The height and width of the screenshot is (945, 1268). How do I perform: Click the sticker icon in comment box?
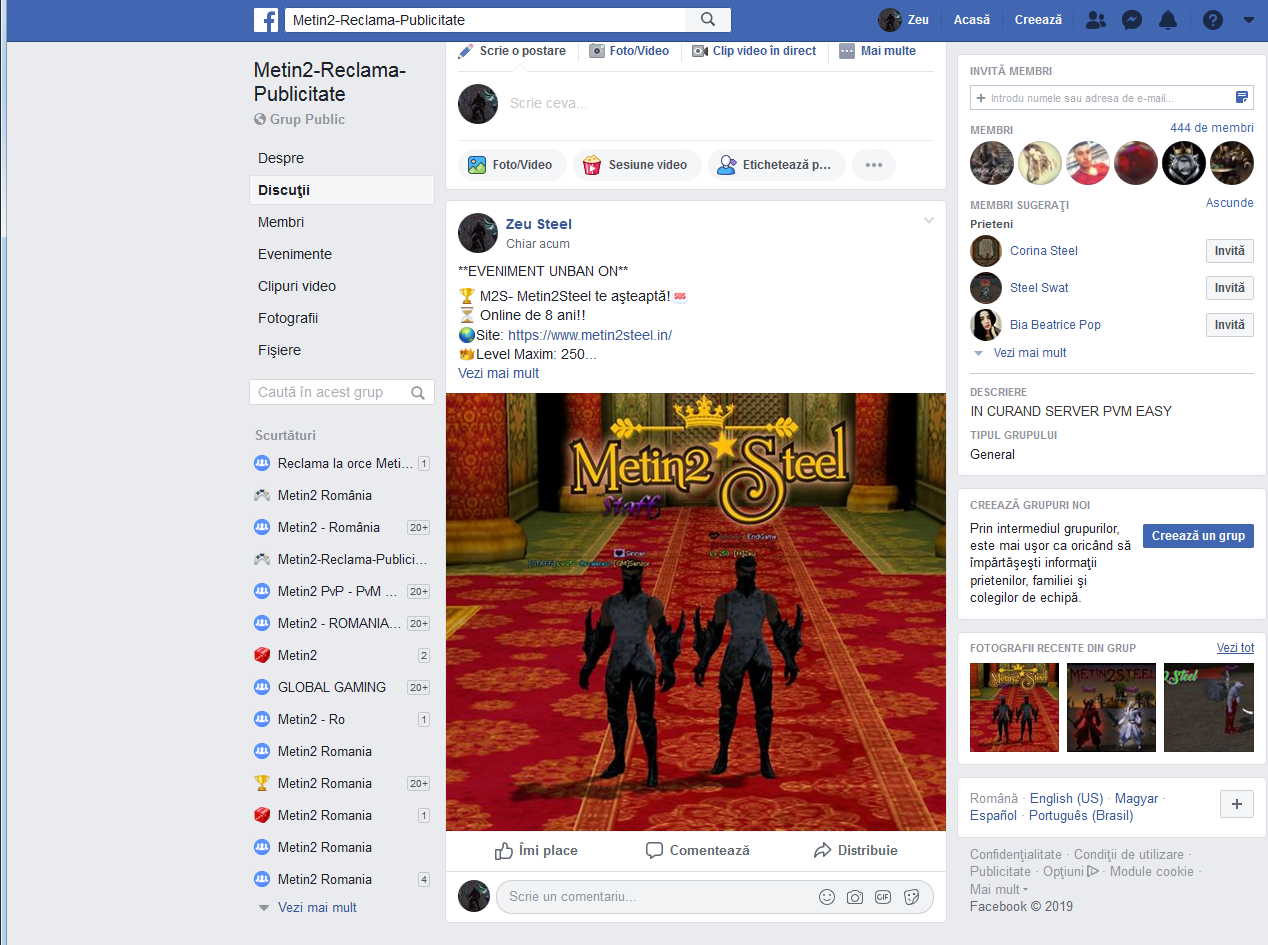point(911,897)
